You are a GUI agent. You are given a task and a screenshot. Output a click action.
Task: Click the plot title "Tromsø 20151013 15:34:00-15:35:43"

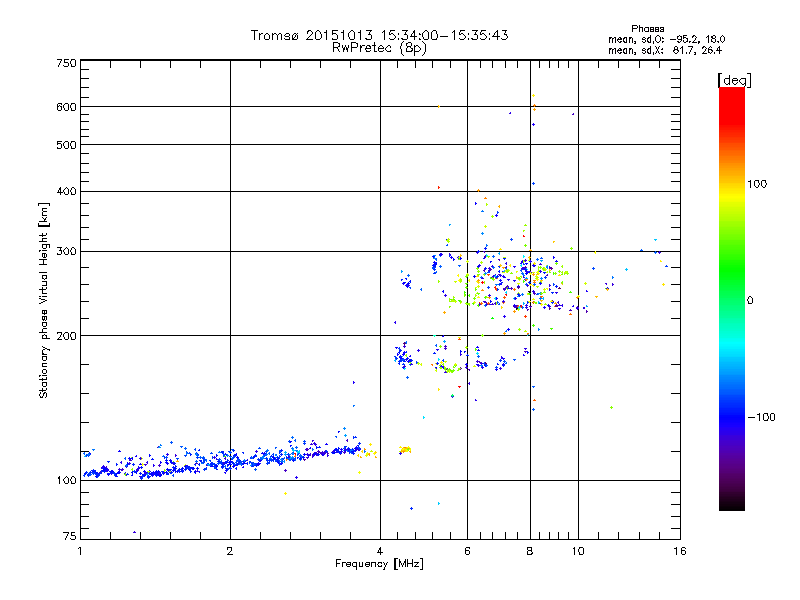click(379, 35)
